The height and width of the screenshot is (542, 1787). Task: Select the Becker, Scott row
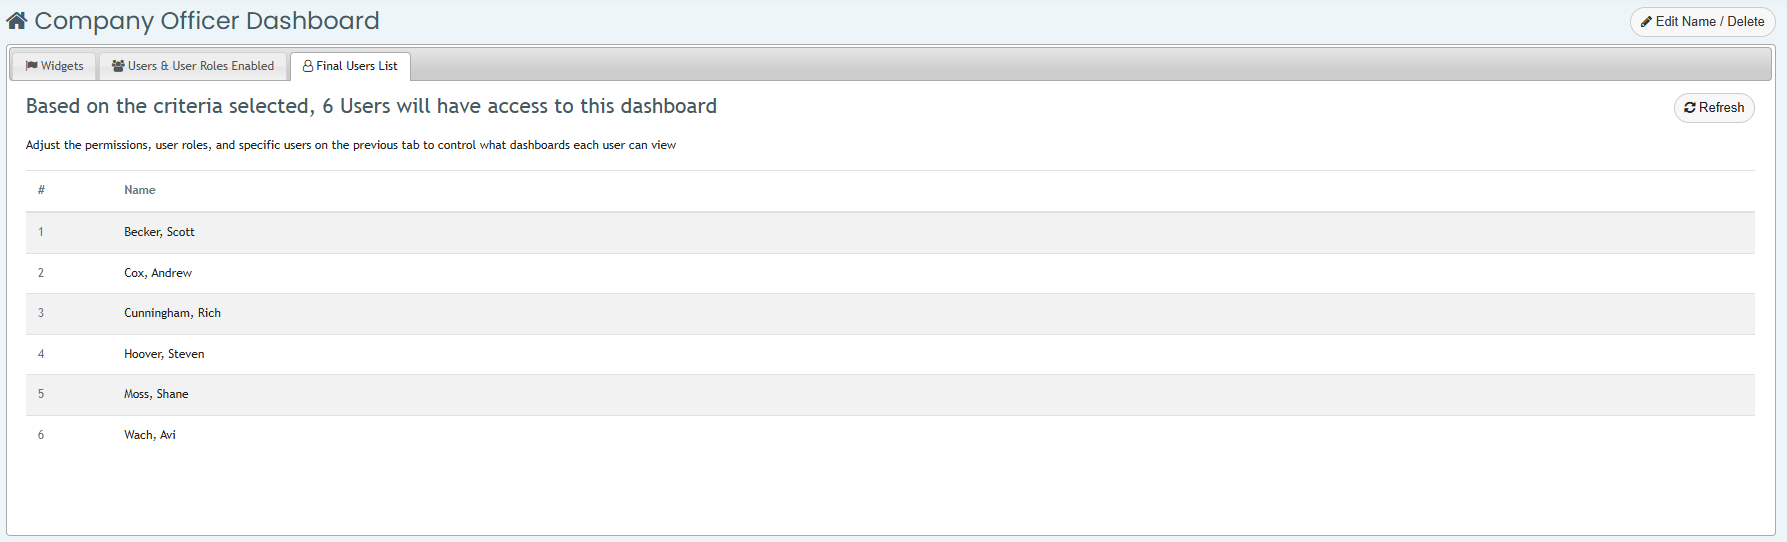(890, 232)
